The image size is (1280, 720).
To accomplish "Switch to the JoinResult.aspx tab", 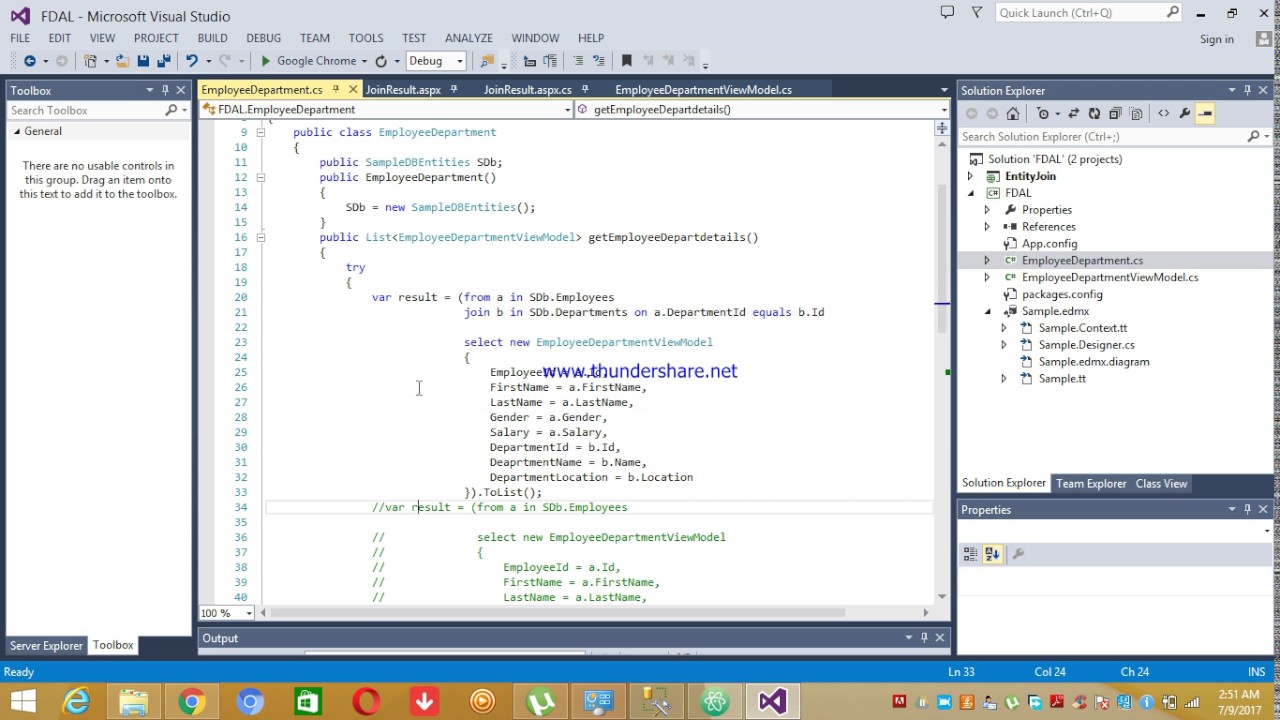I will [403, 90].
